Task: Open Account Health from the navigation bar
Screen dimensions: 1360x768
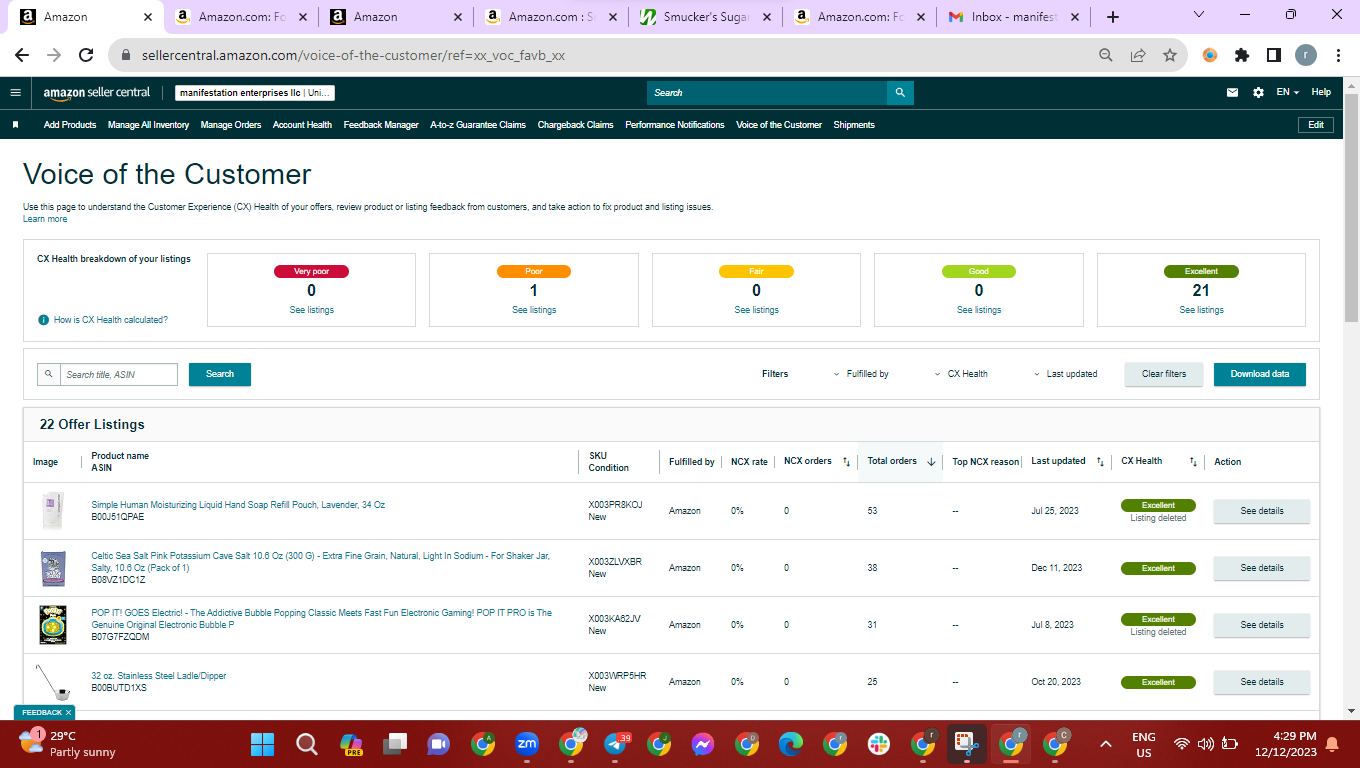Action: click(302, 125)
